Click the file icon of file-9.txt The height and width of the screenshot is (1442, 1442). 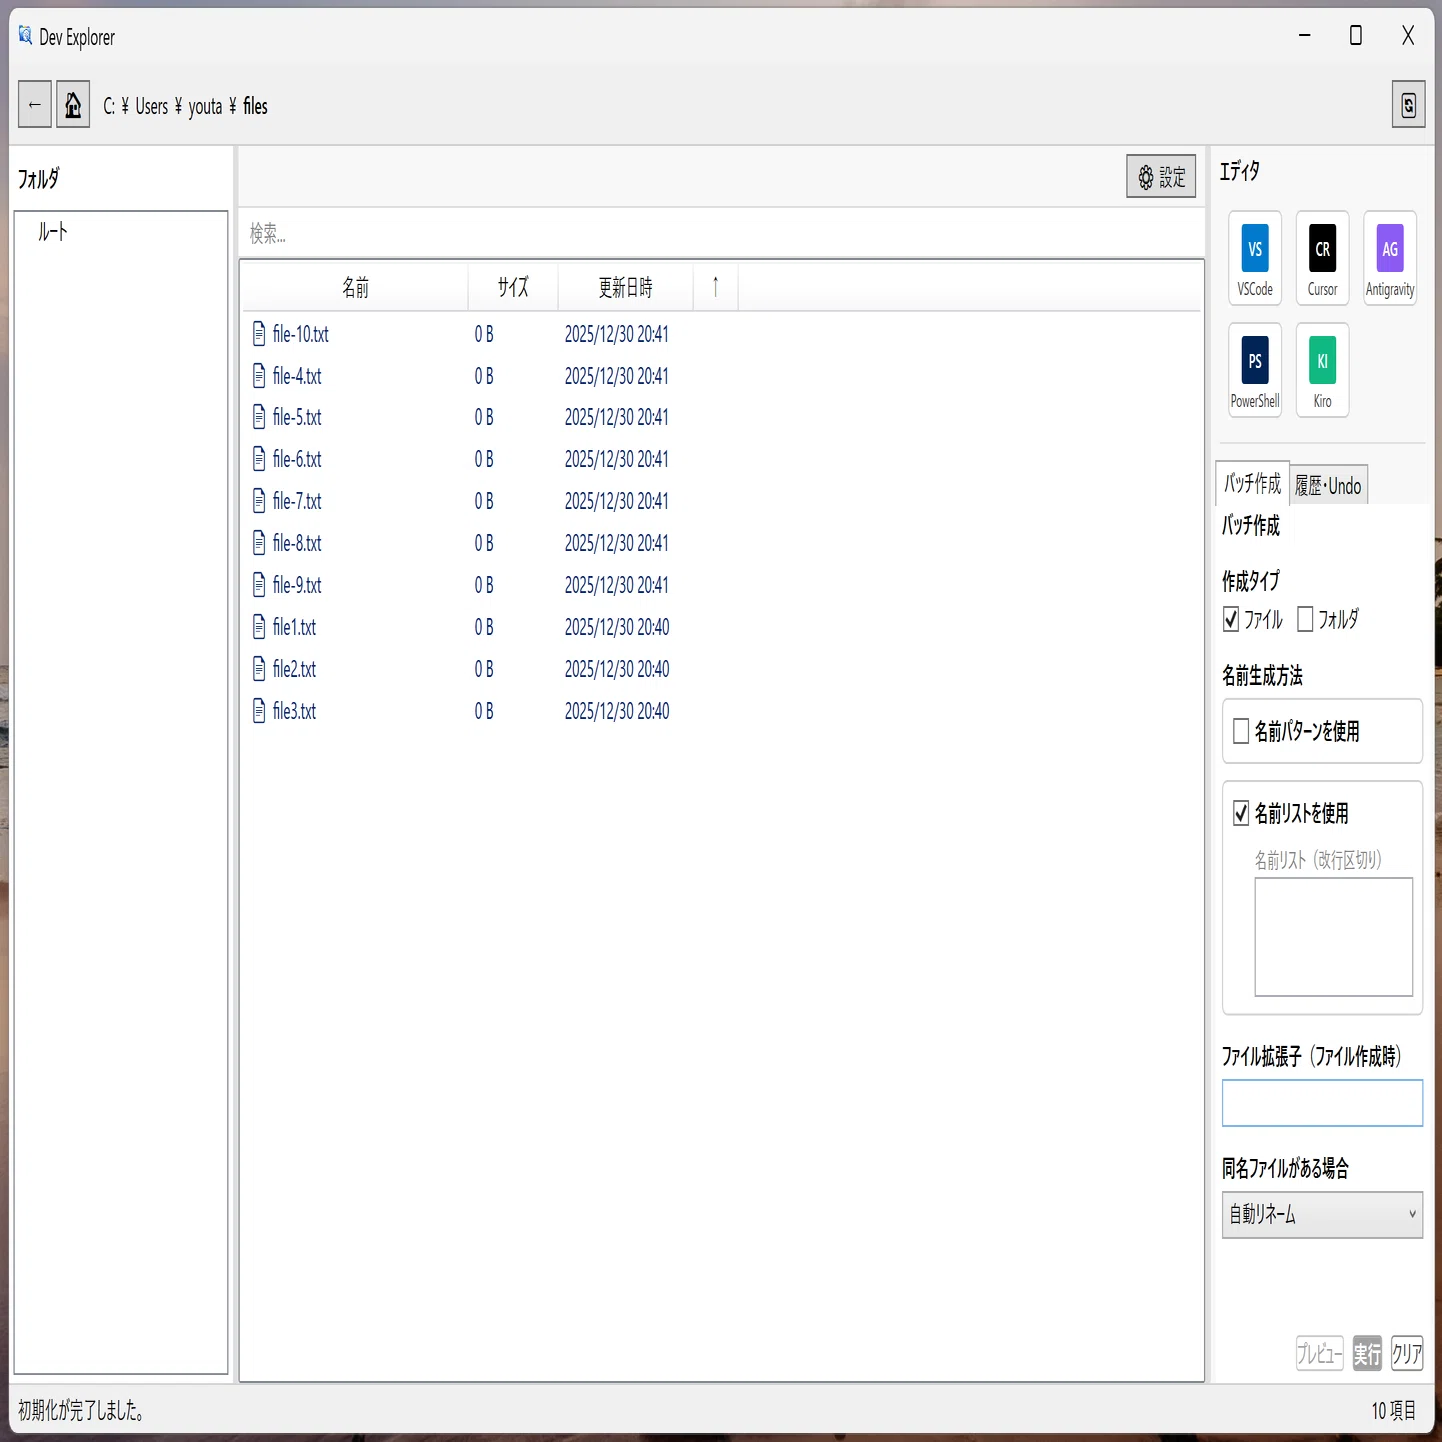tap(259, 585)
